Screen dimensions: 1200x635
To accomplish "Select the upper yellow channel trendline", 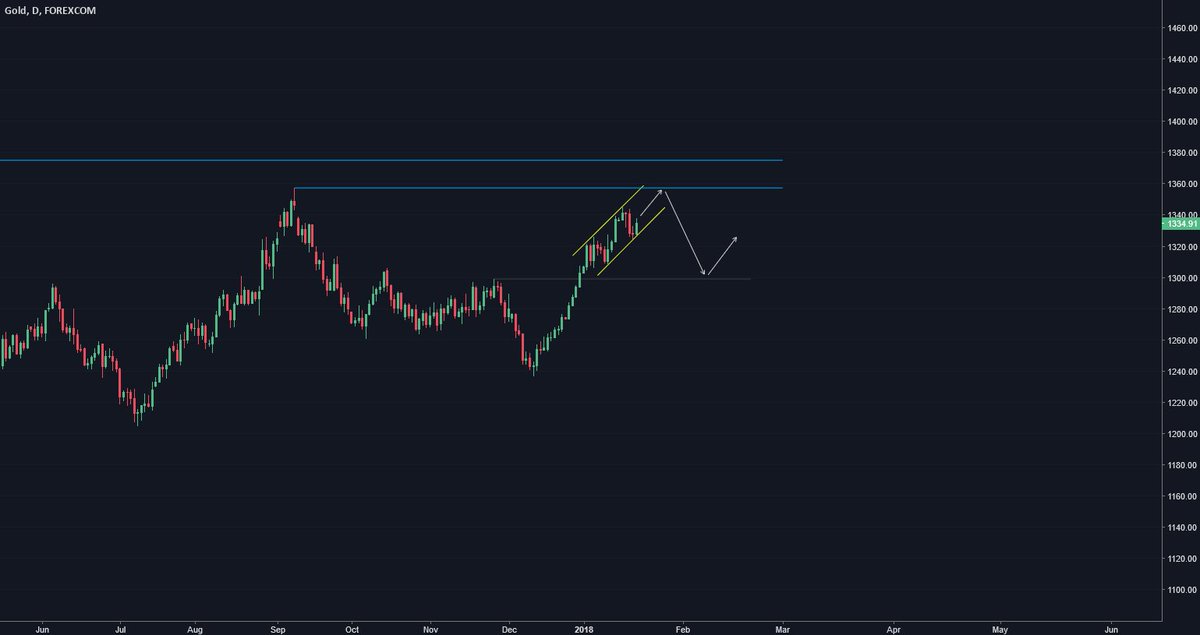I will 608,220.
